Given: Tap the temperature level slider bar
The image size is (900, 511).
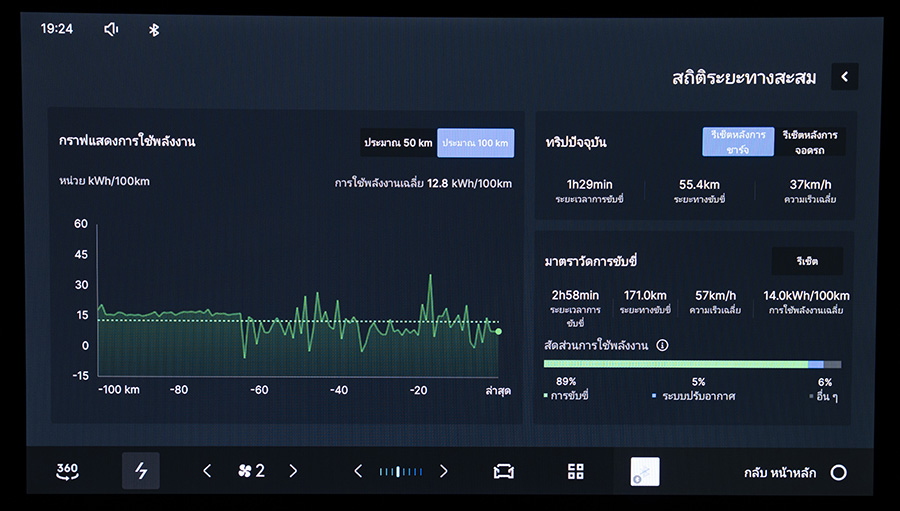Looking at the screenshot, I should tap(400, 471).
